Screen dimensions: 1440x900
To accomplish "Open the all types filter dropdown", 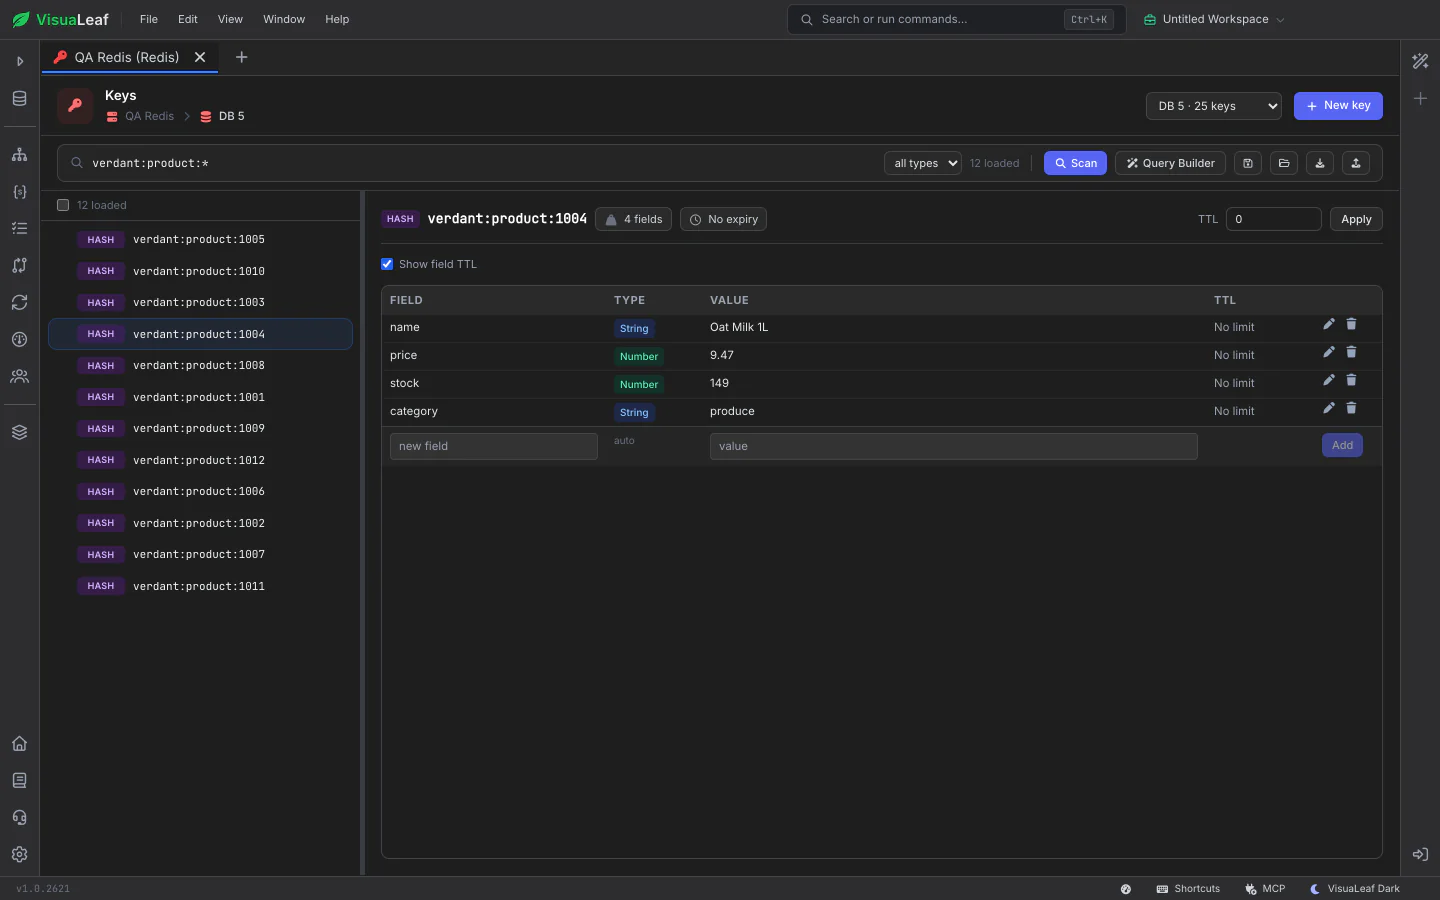I will 923,163.
